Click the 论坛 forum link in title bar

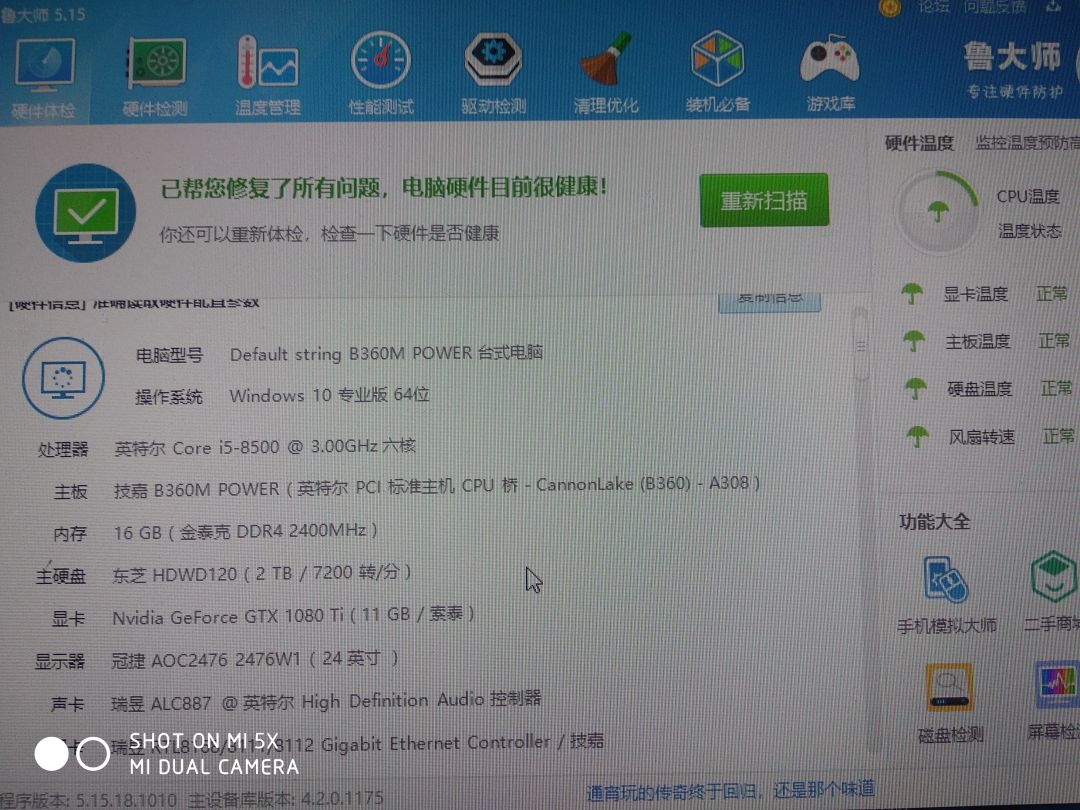933,7
